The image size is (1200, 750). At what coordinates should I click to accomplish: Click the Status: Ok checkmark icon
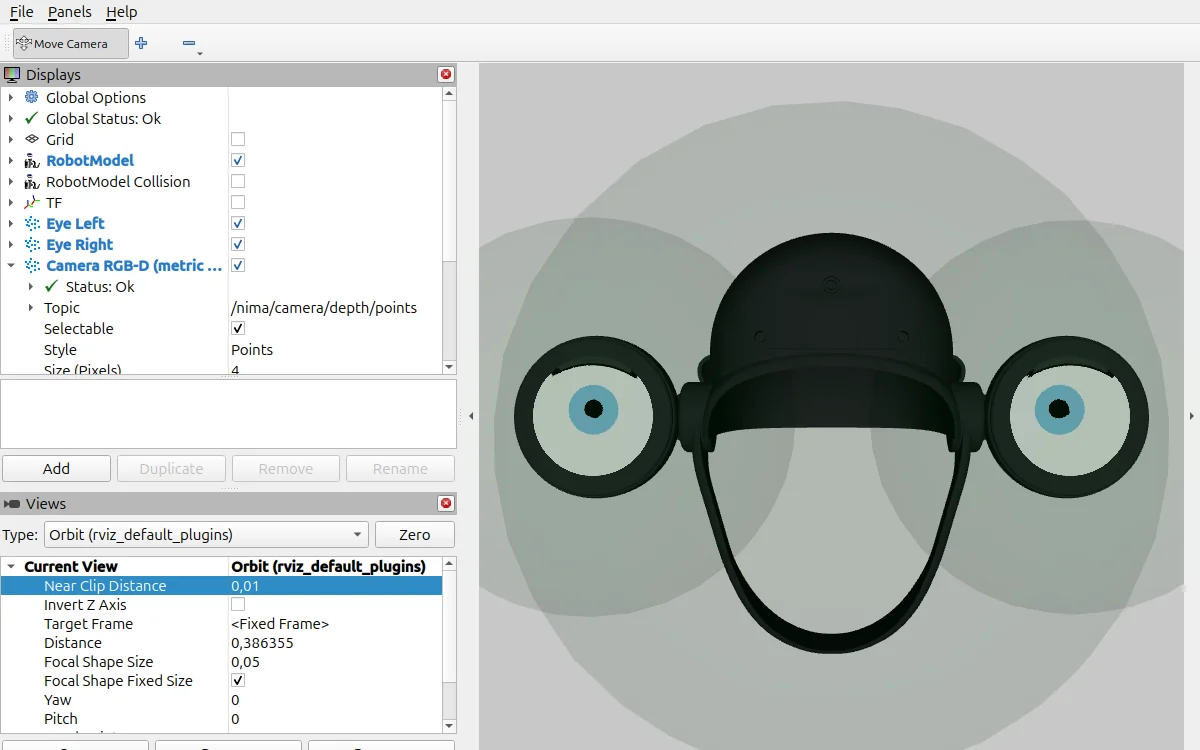[52, 286]
